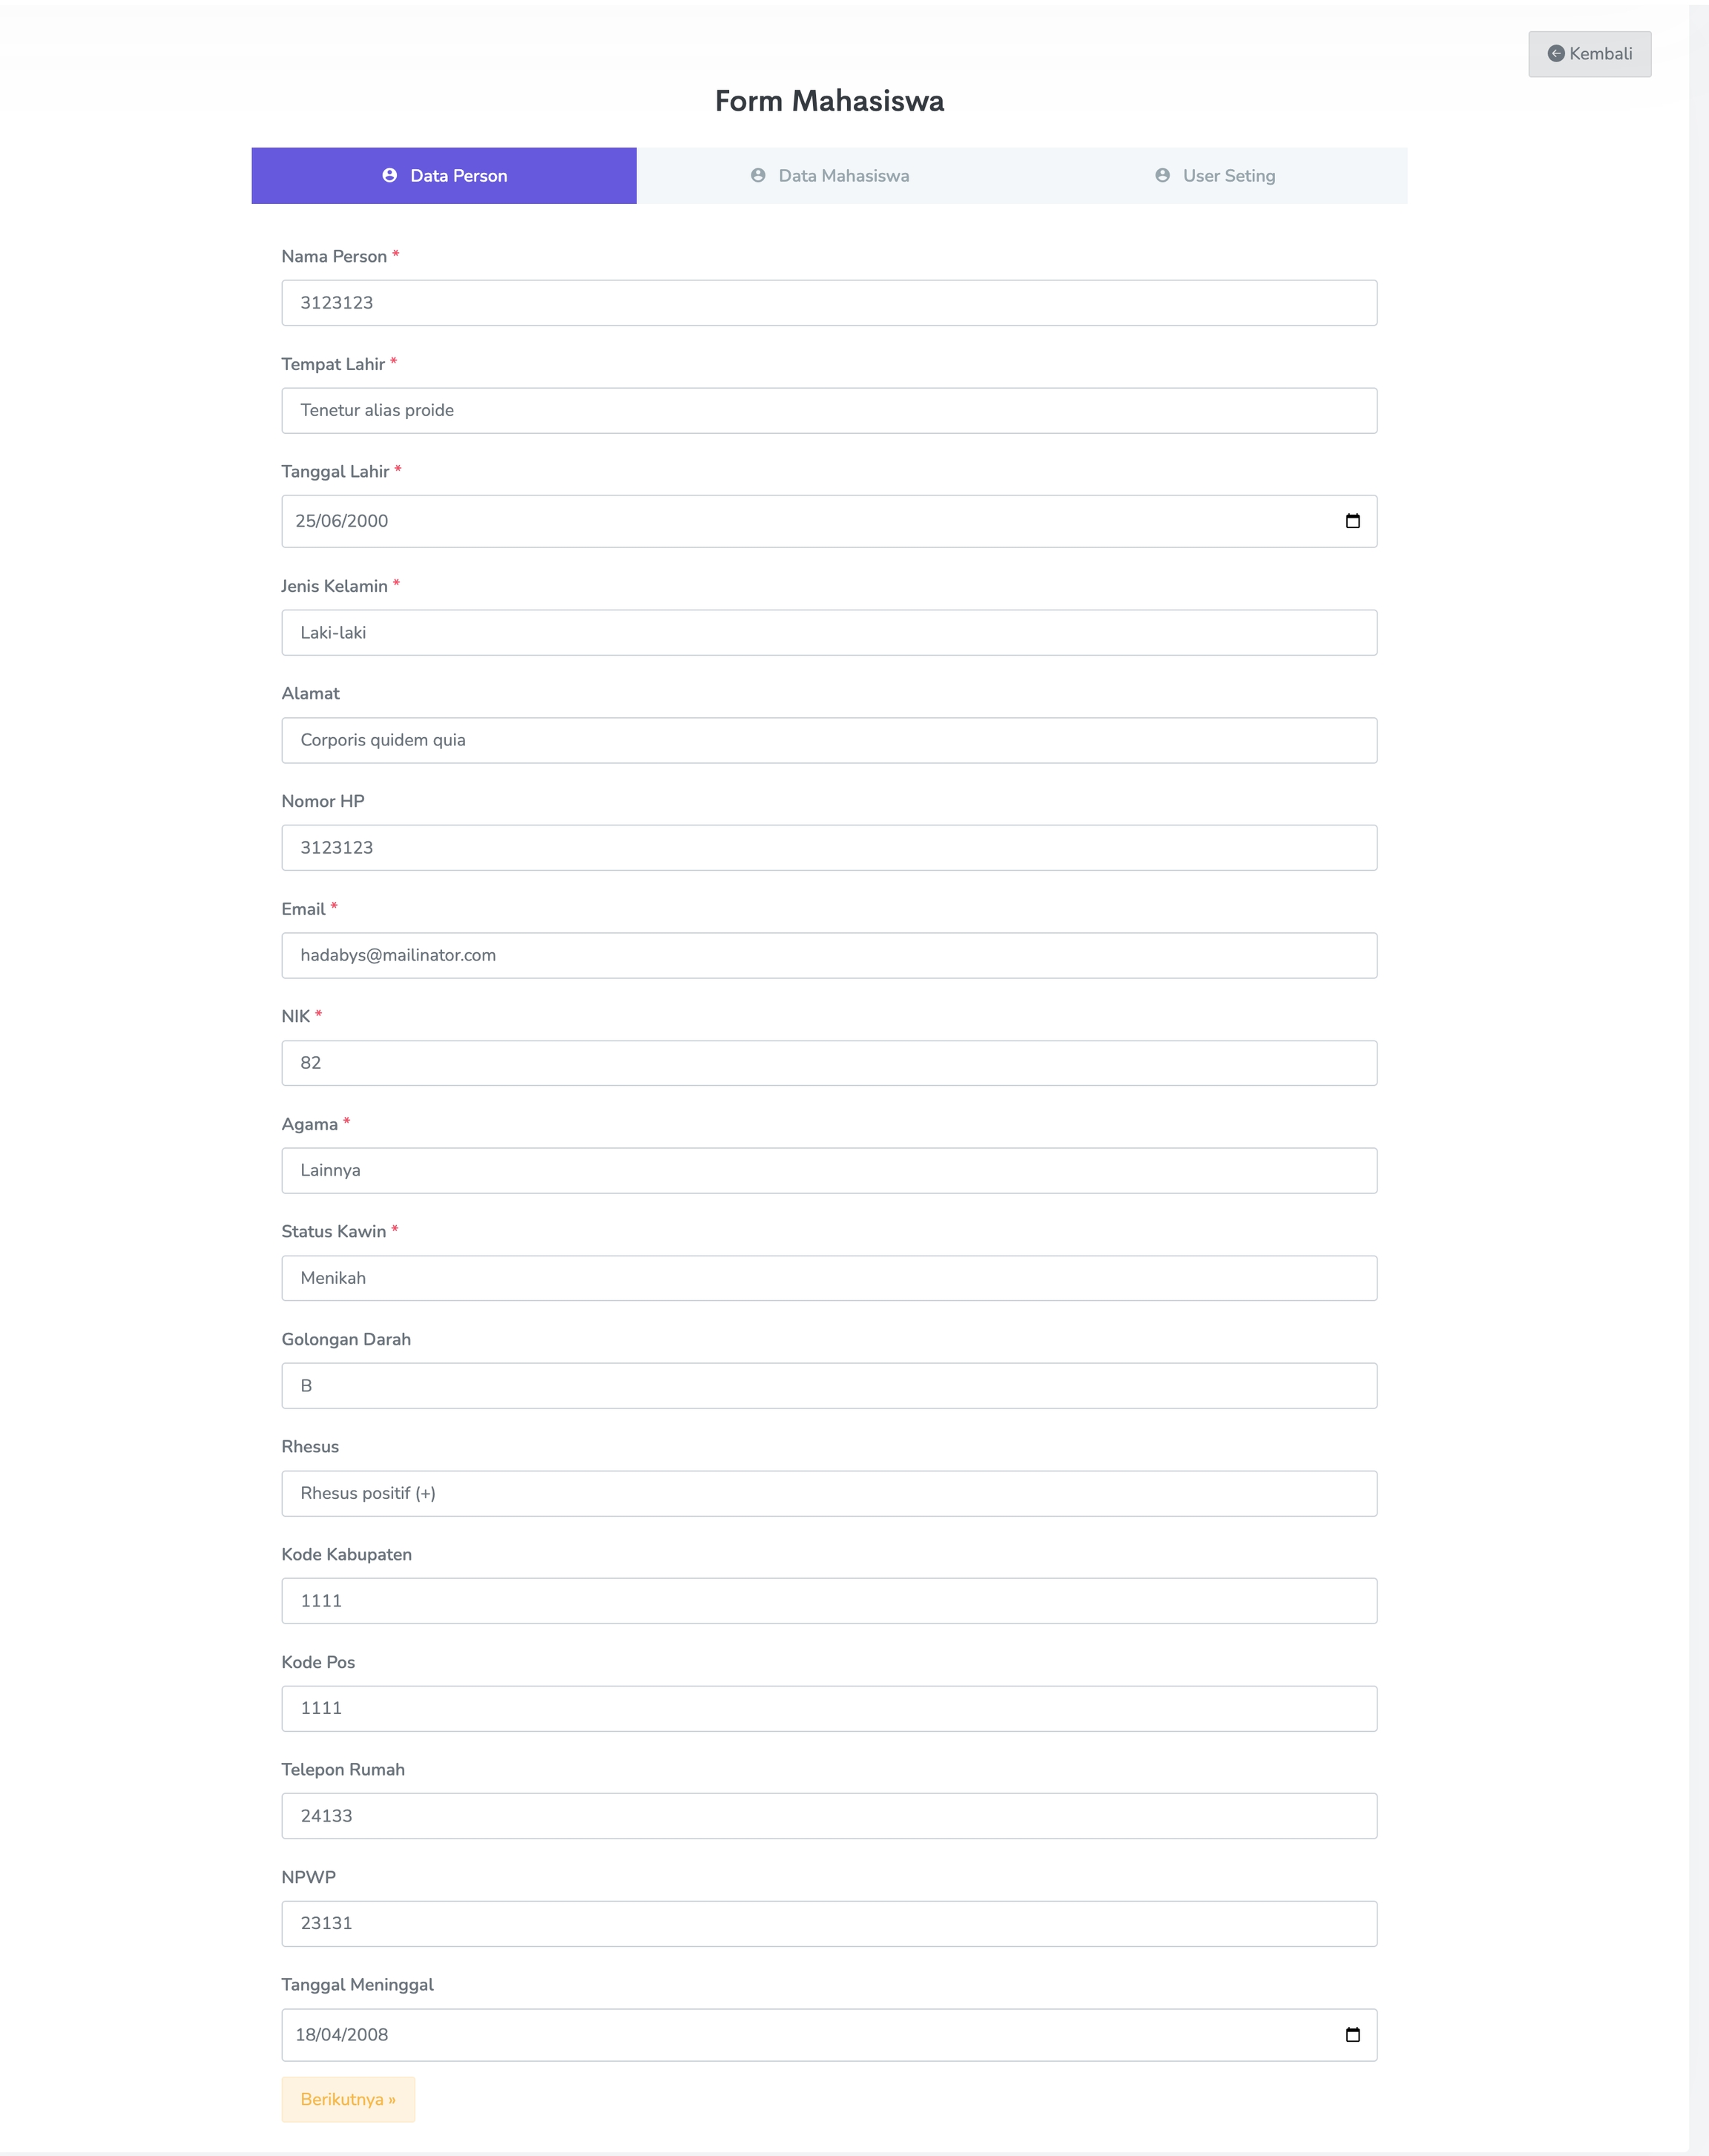
Task: Select the NIK text field
Action: pyautogui.click(x=828, y=1063)
